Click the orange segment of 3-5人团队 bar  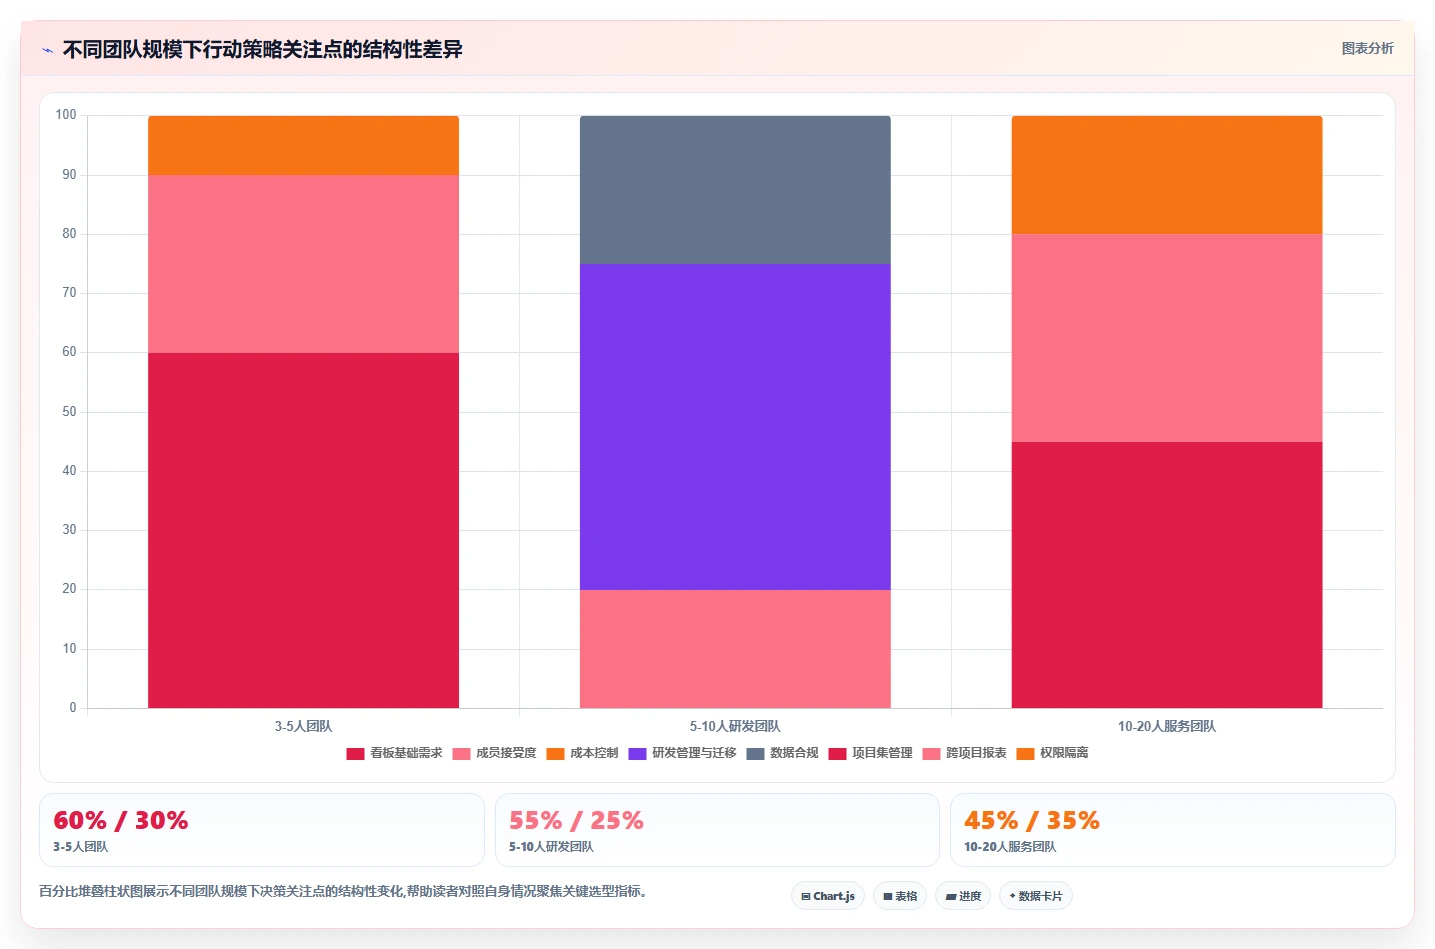coord(303,145)
